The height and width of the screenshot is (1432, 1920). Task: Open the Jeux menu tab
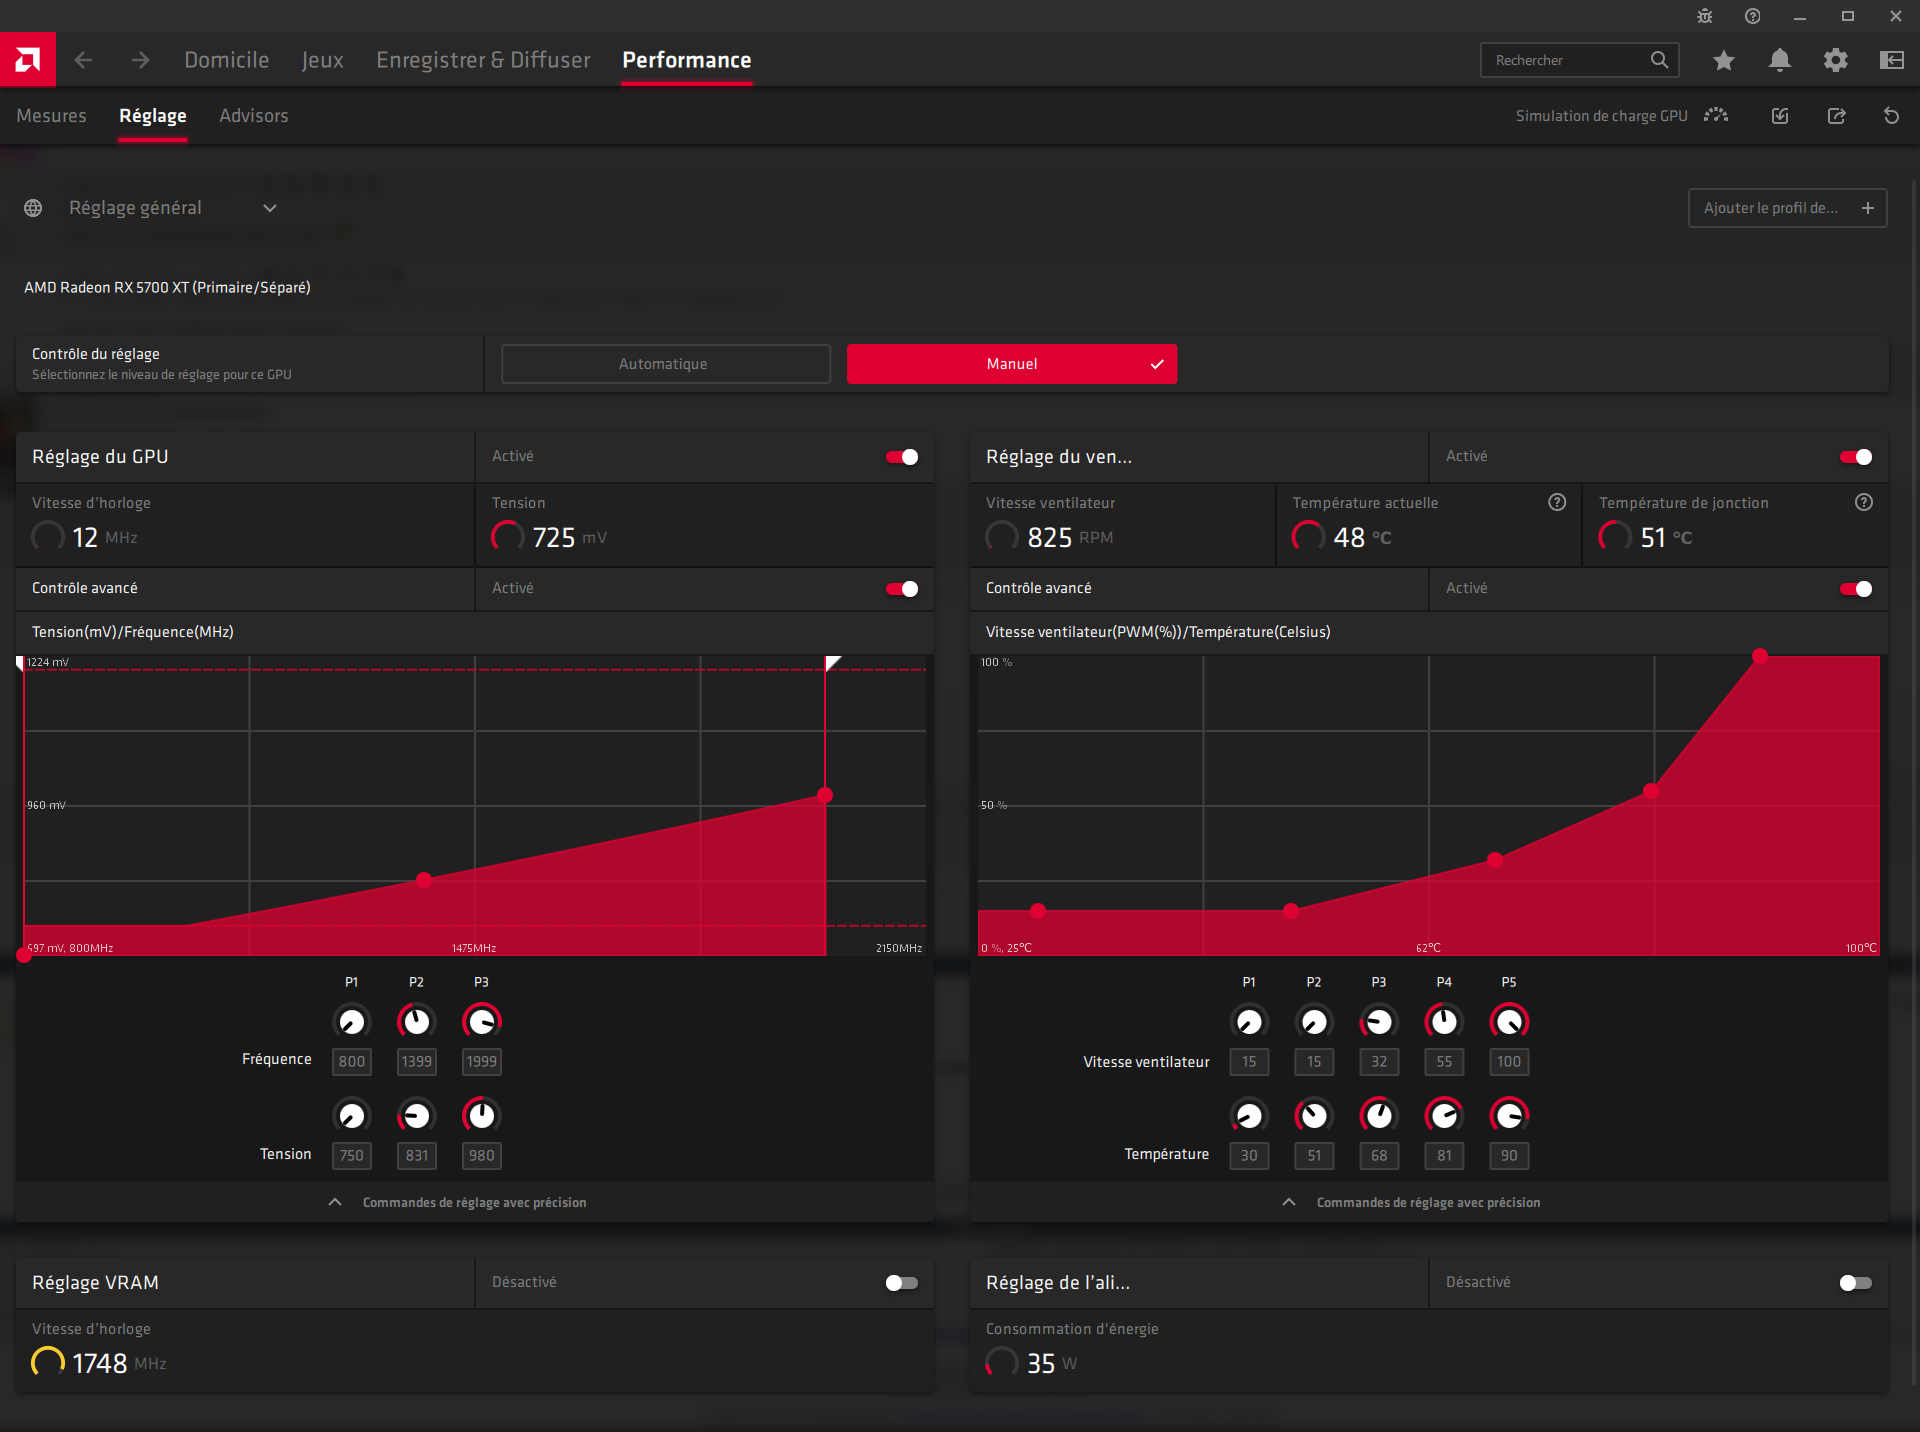pos(322,60)
